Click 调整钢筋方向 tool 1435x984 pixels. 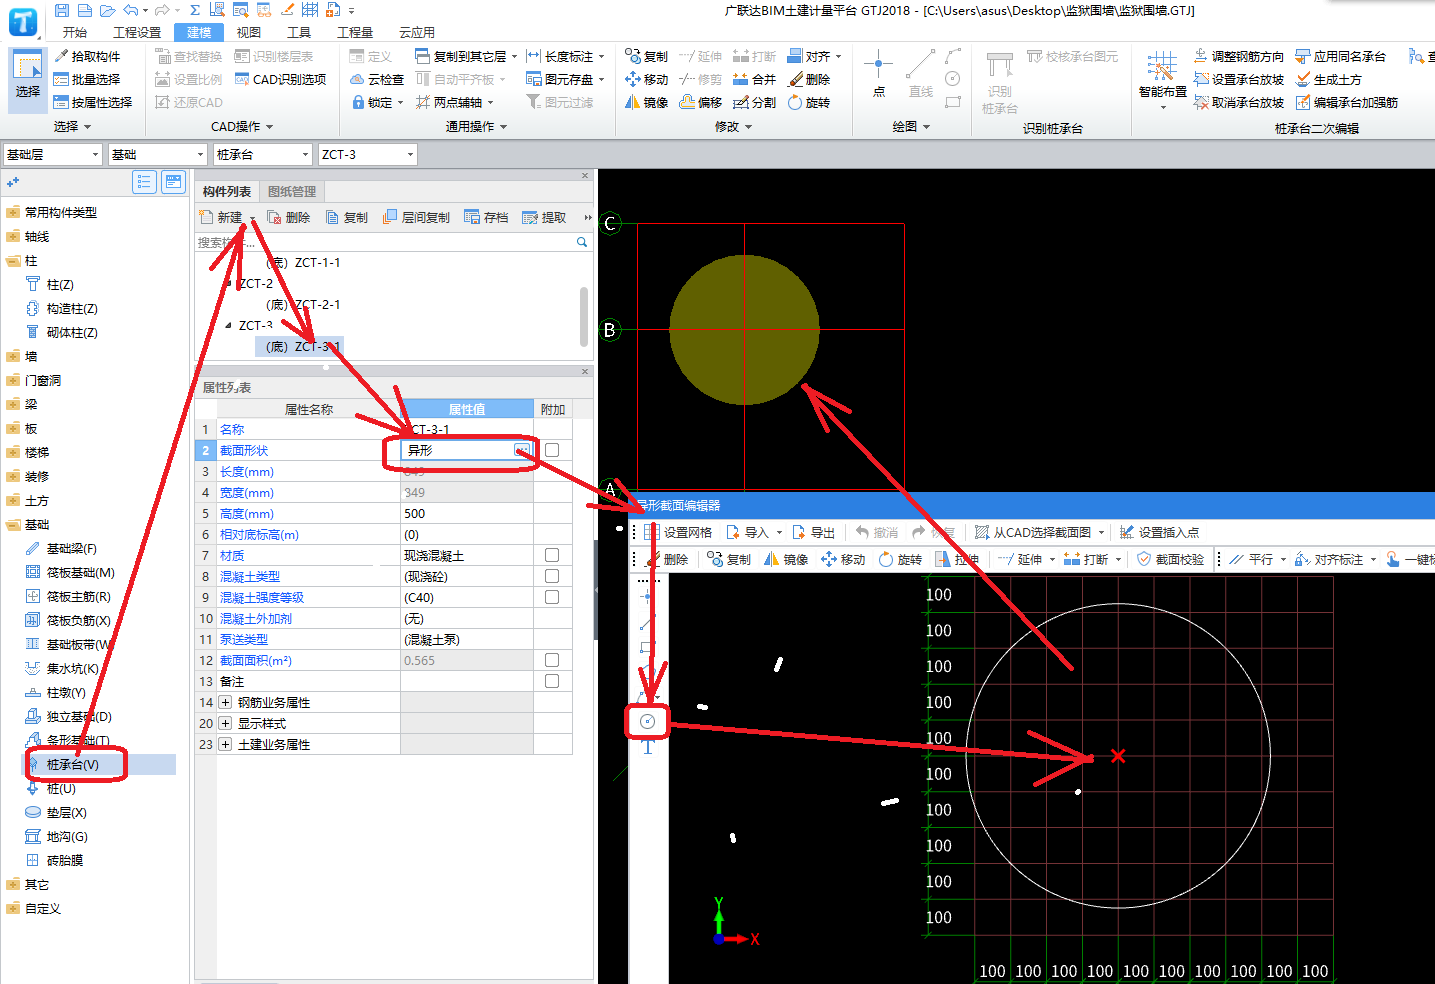1239,56
